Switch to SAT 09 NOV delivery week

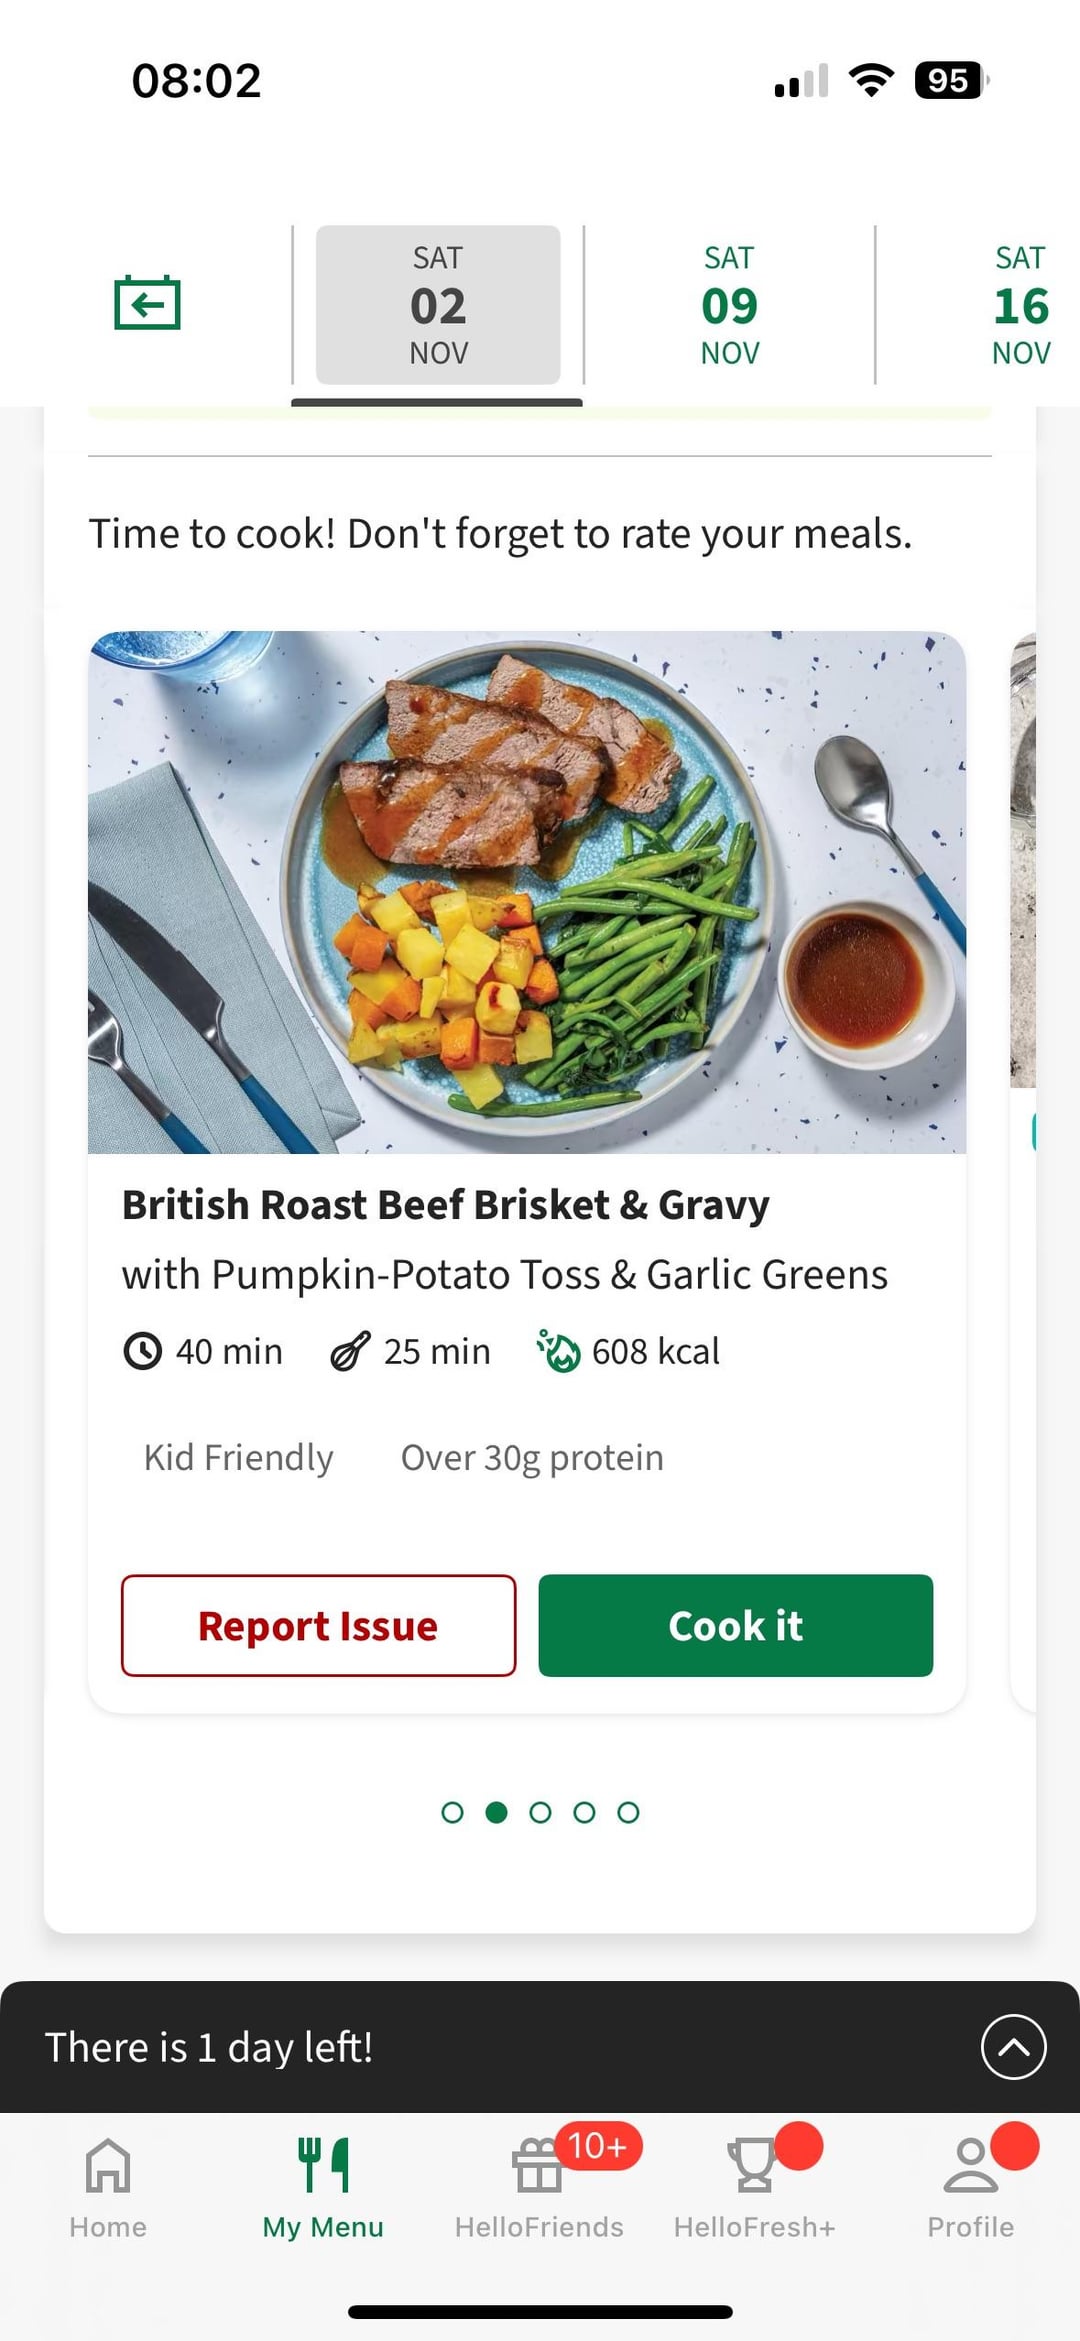730,305
